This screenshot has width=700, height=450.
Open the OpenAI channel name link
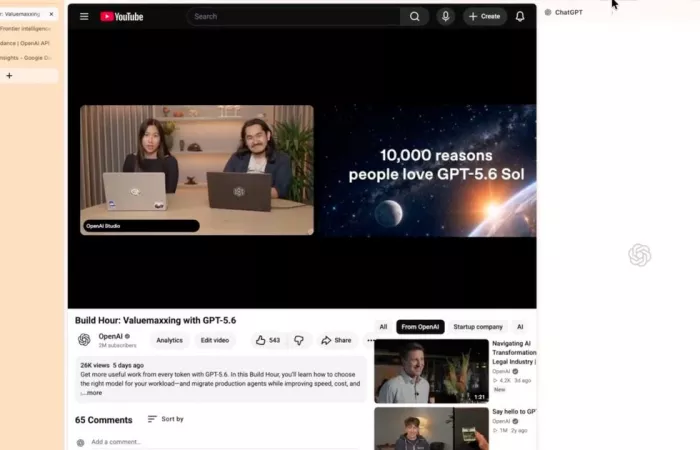110,336
